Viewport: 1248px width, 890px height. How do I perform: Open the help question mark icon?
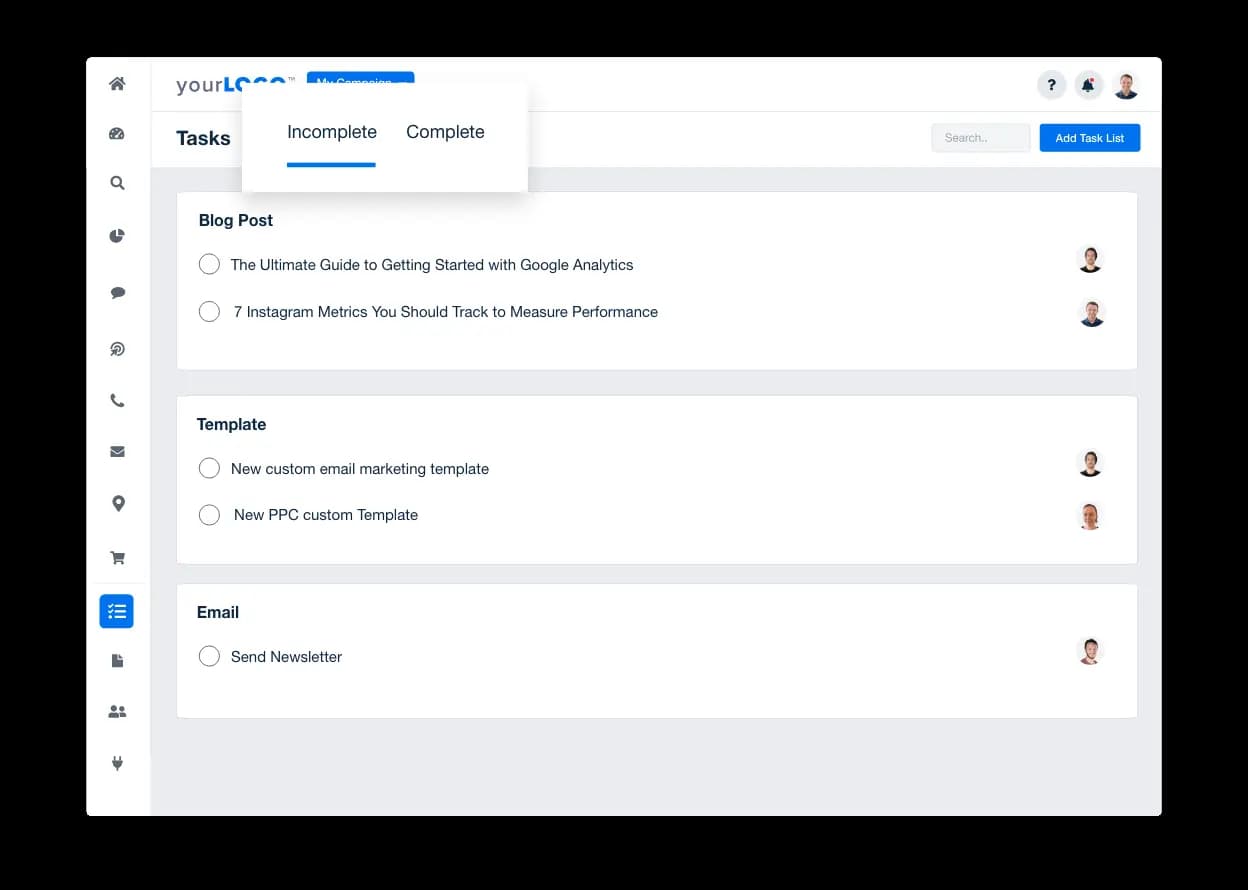1051,86
